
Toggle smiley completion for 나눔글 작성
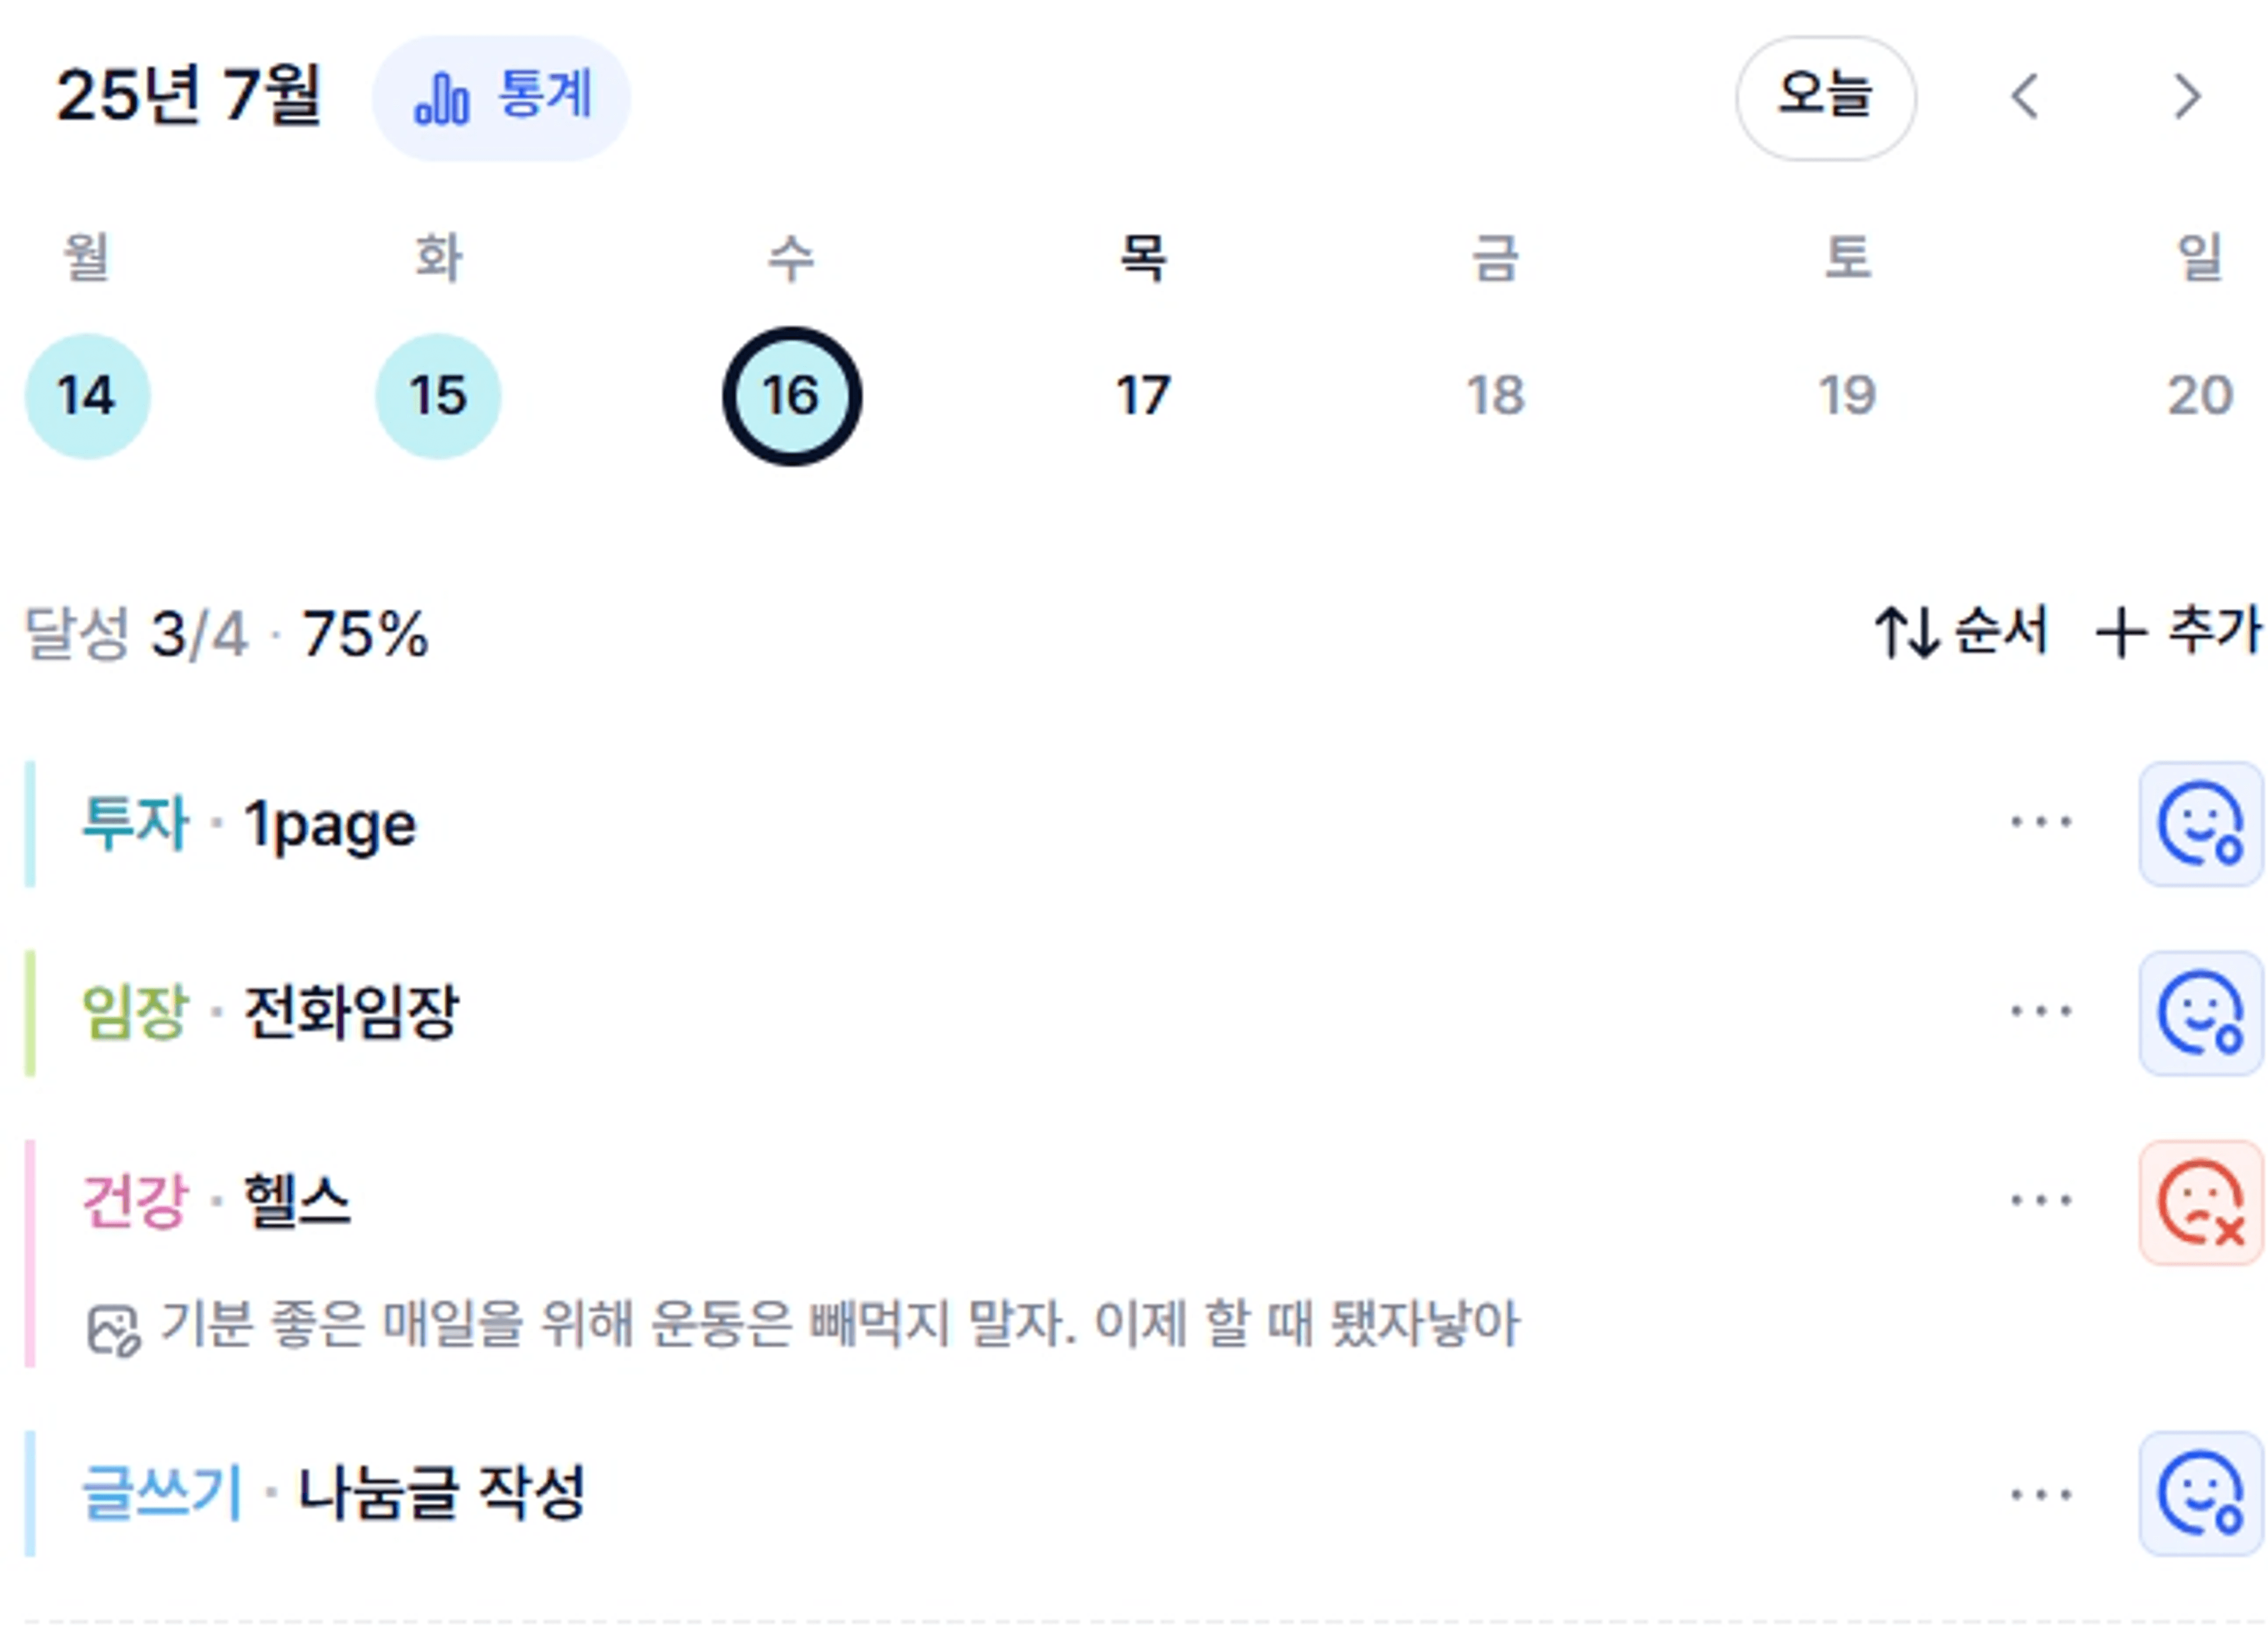(x=2201, y=1493)
